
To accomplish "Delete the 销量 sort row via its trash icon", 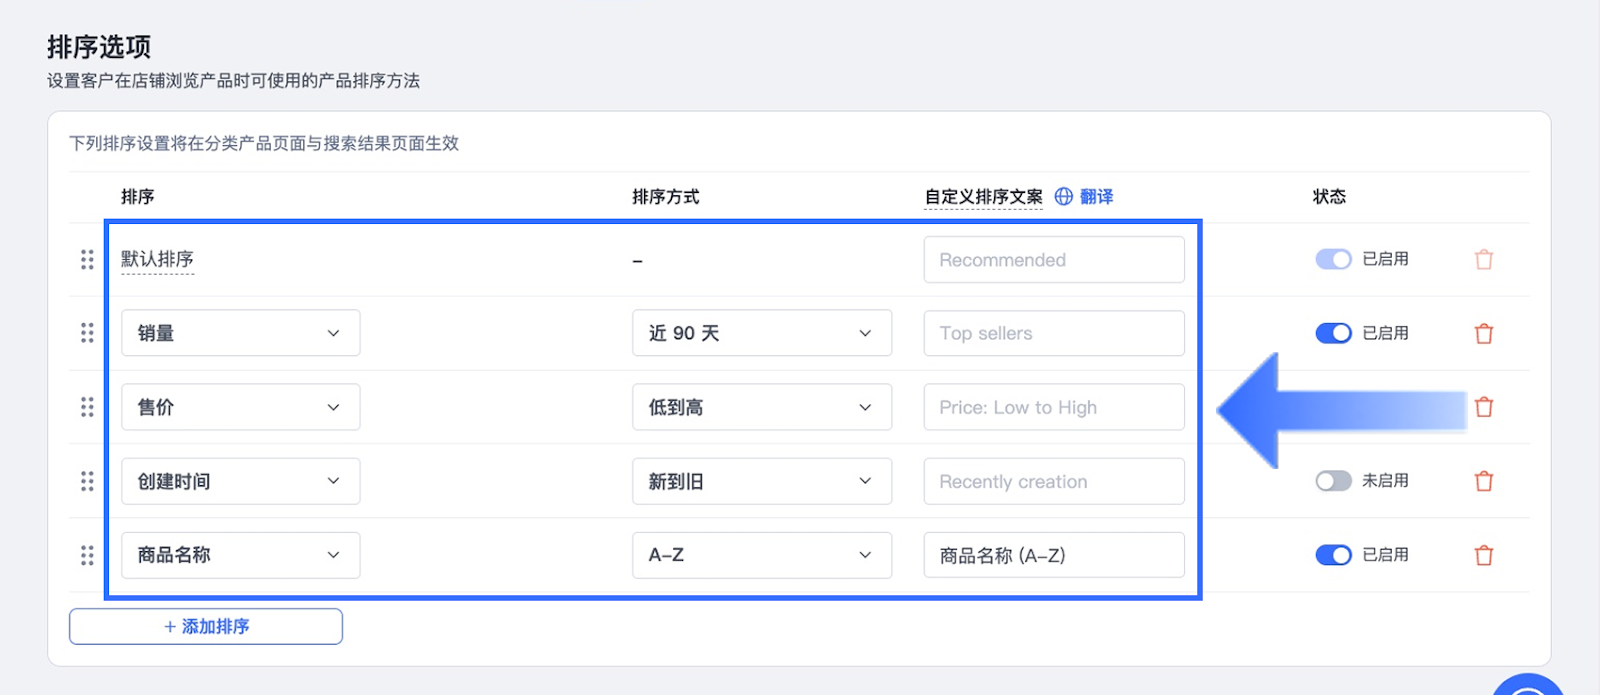I will point(1484,334).
